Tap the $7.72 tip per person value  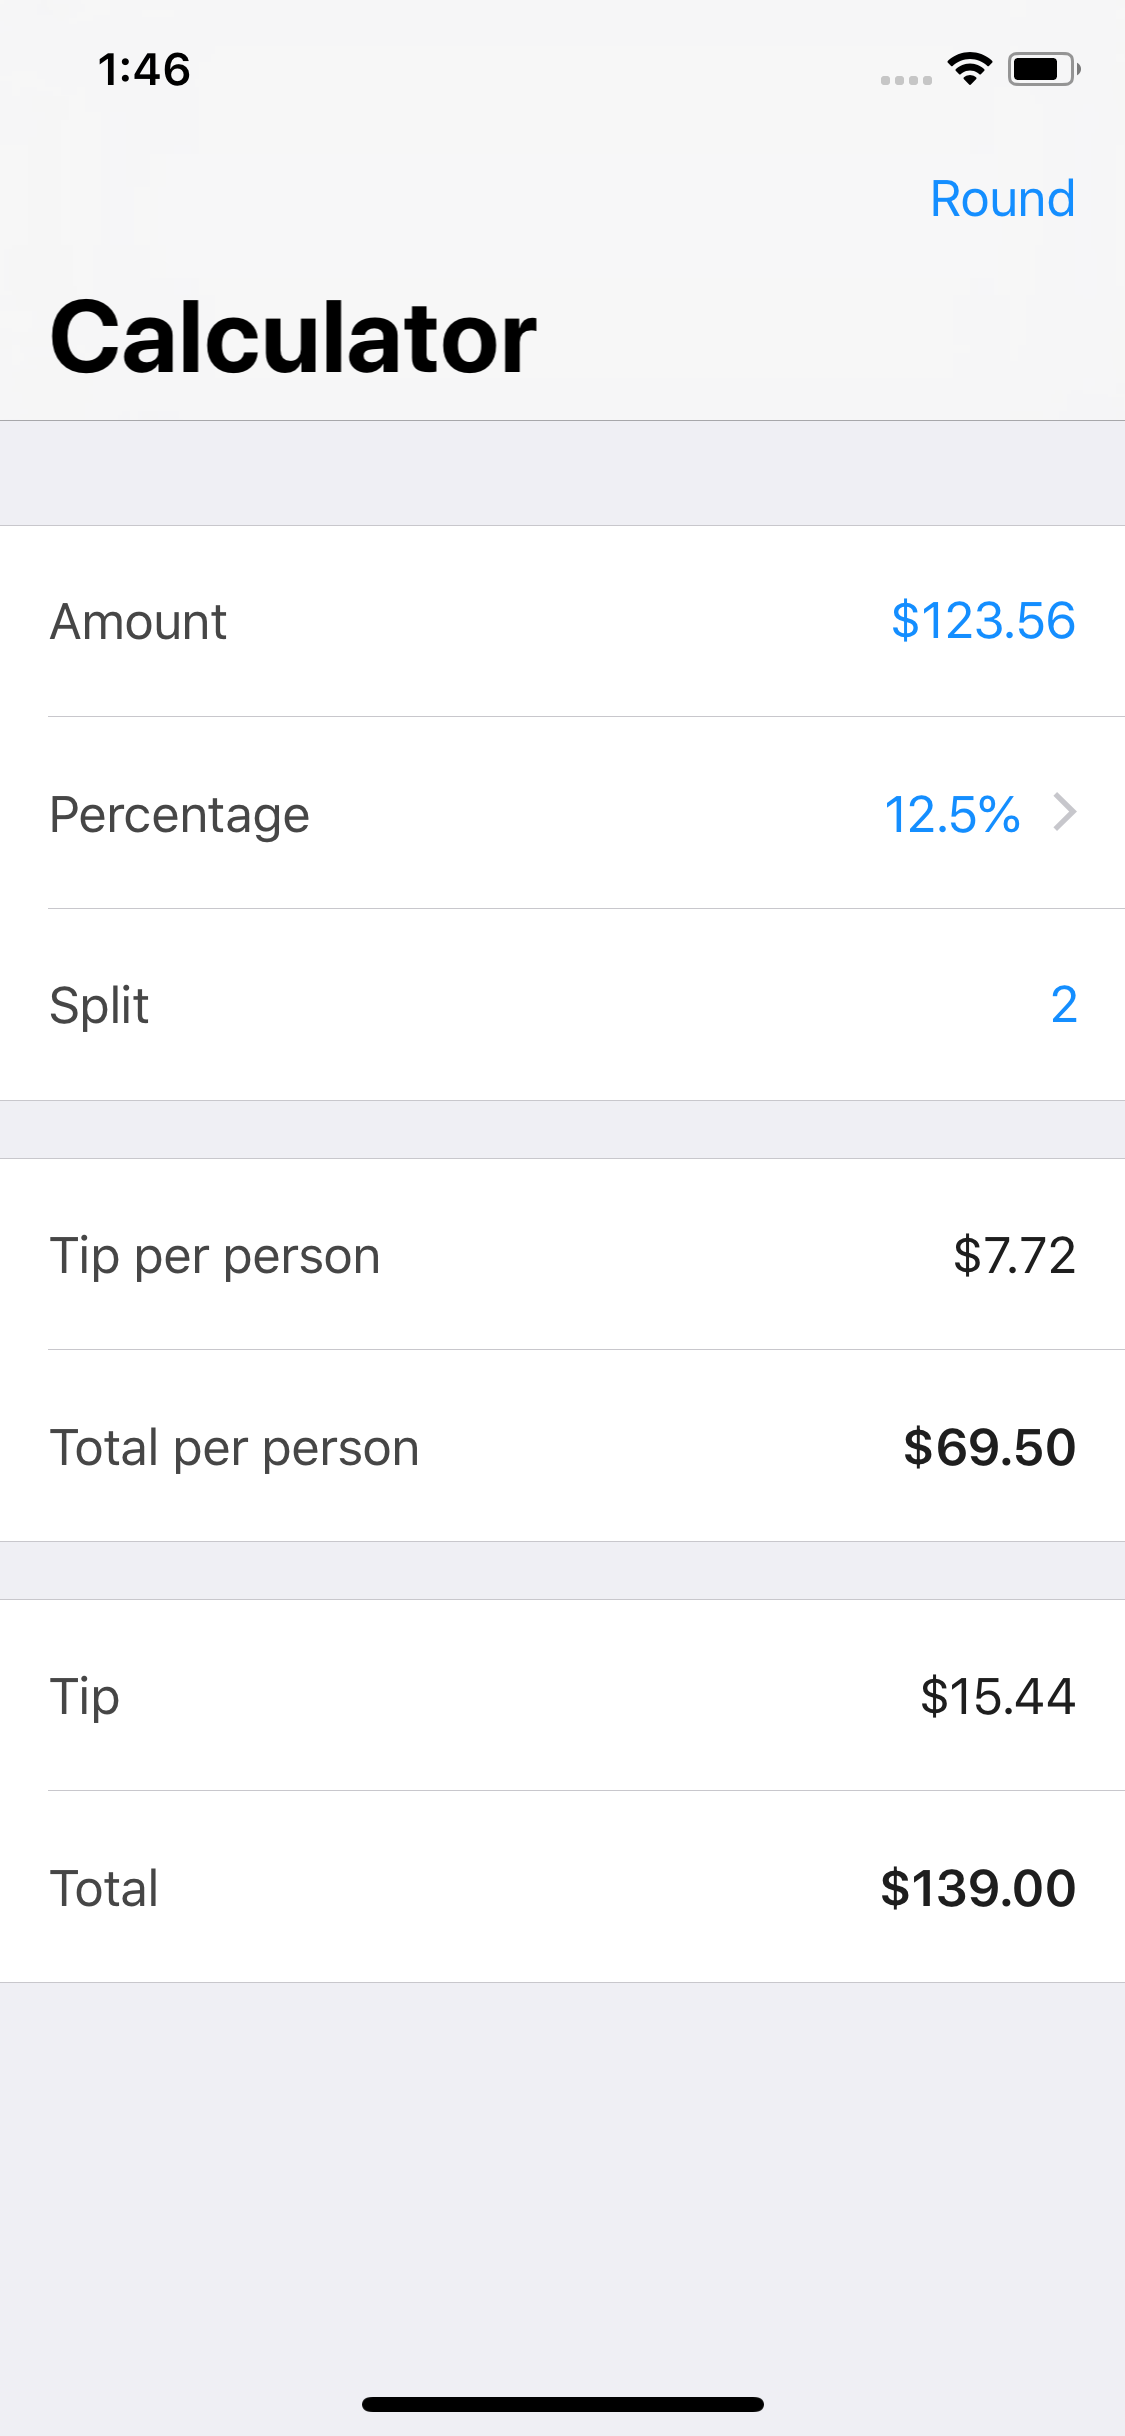[x=1014, y=1255]
